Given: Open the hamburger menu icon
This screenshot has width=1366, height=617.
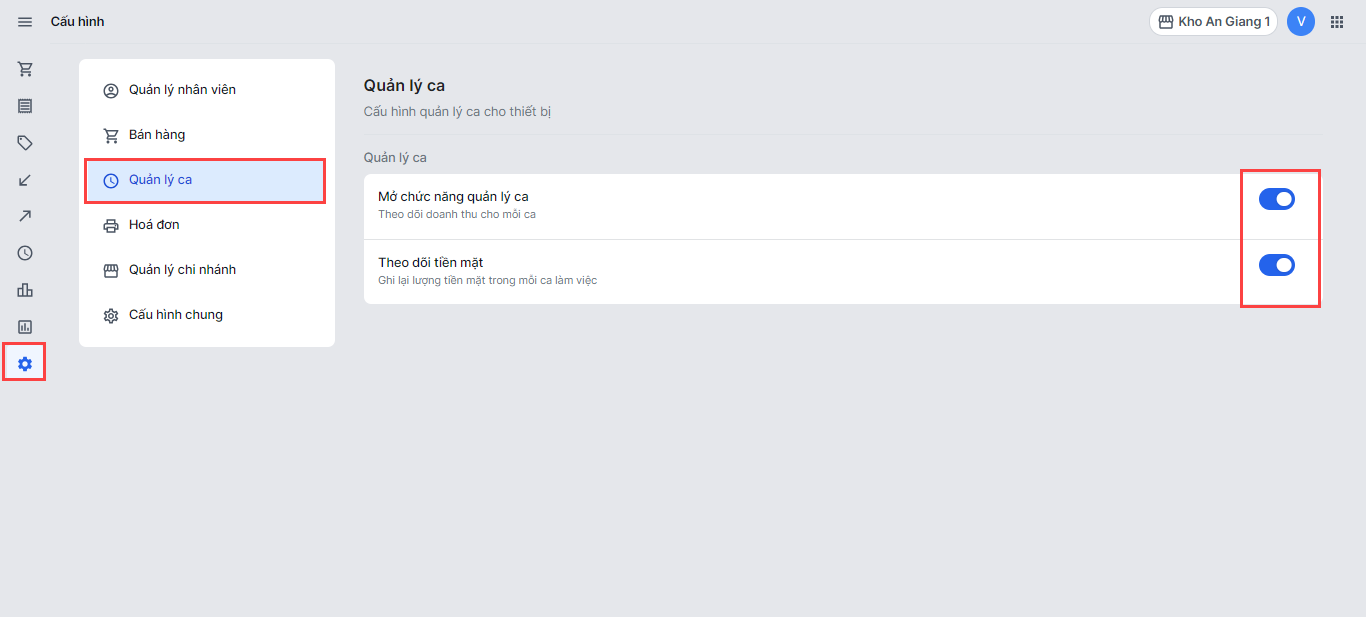Looking at the screenshot, I should 25,22.
